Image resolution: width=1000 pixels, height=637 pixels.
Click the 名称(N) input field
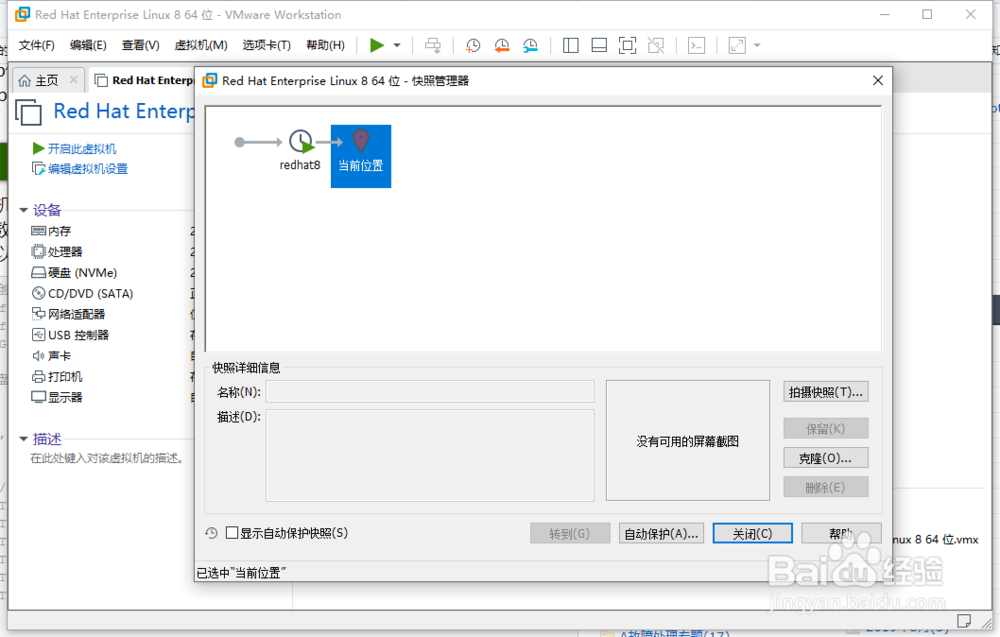[430, 392]
